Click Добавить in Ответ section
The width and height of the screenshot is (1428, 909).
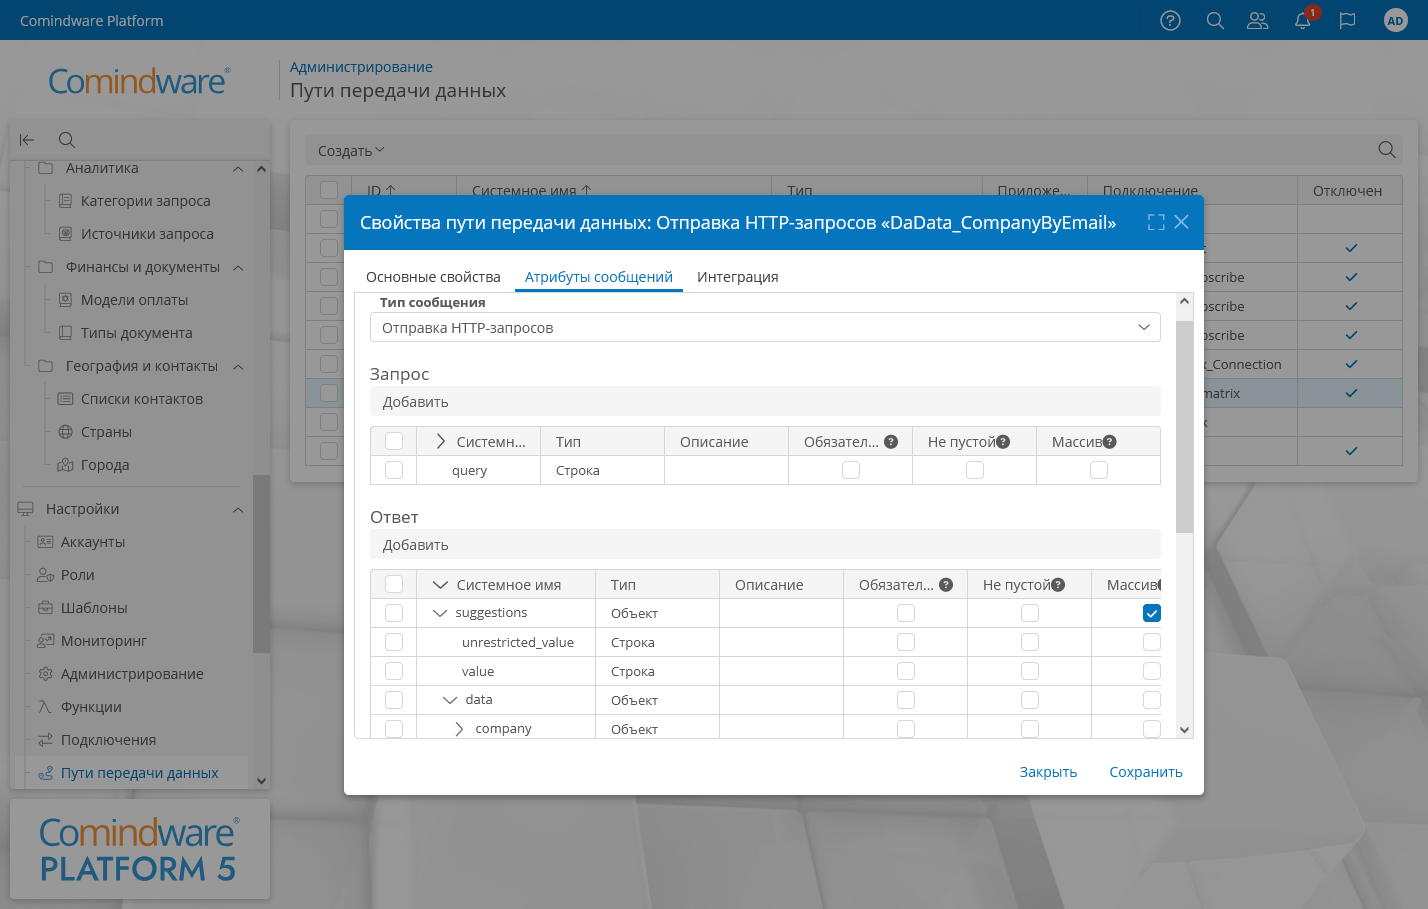416,545
